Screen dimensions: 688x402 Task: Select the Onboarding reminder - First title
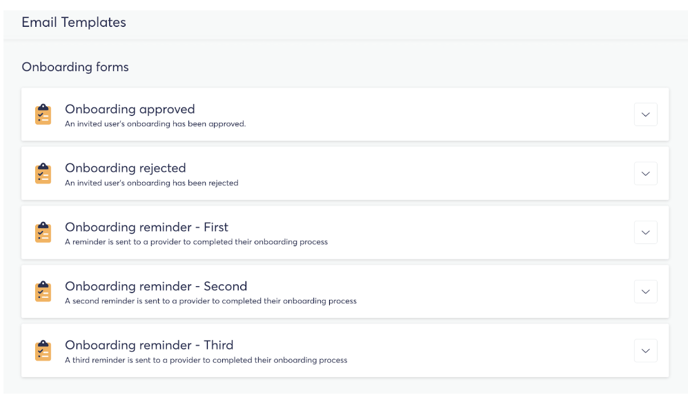click(147, 227)
